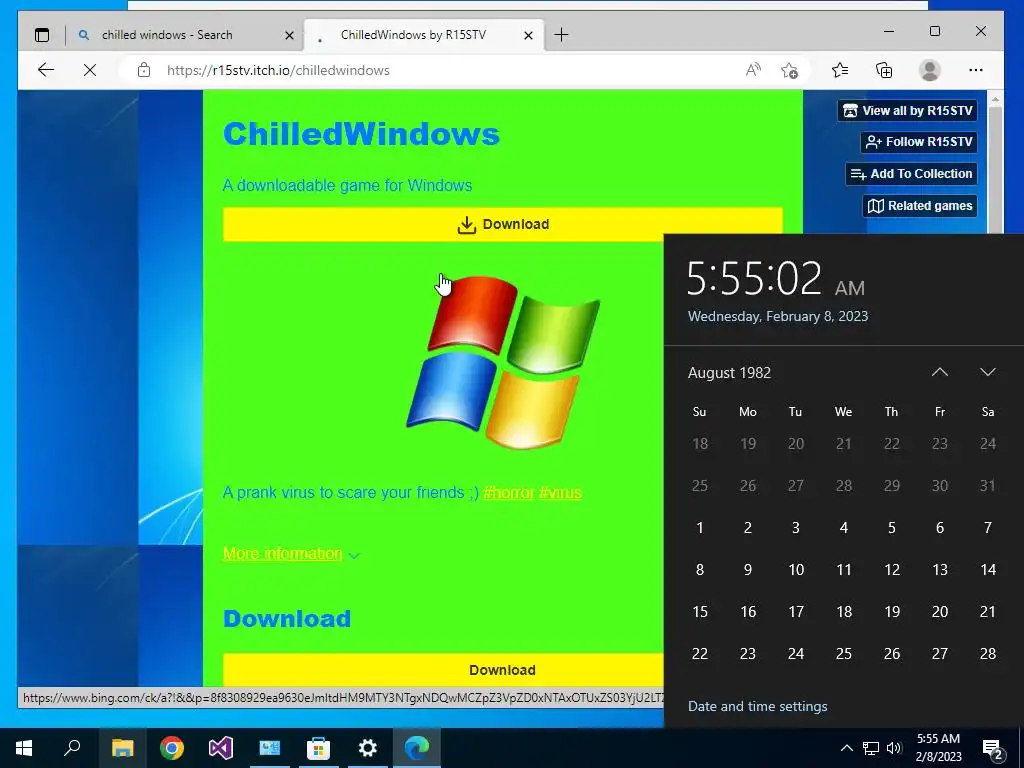
Task: Click the bottom yellow Download button
Action: (443, 670)
